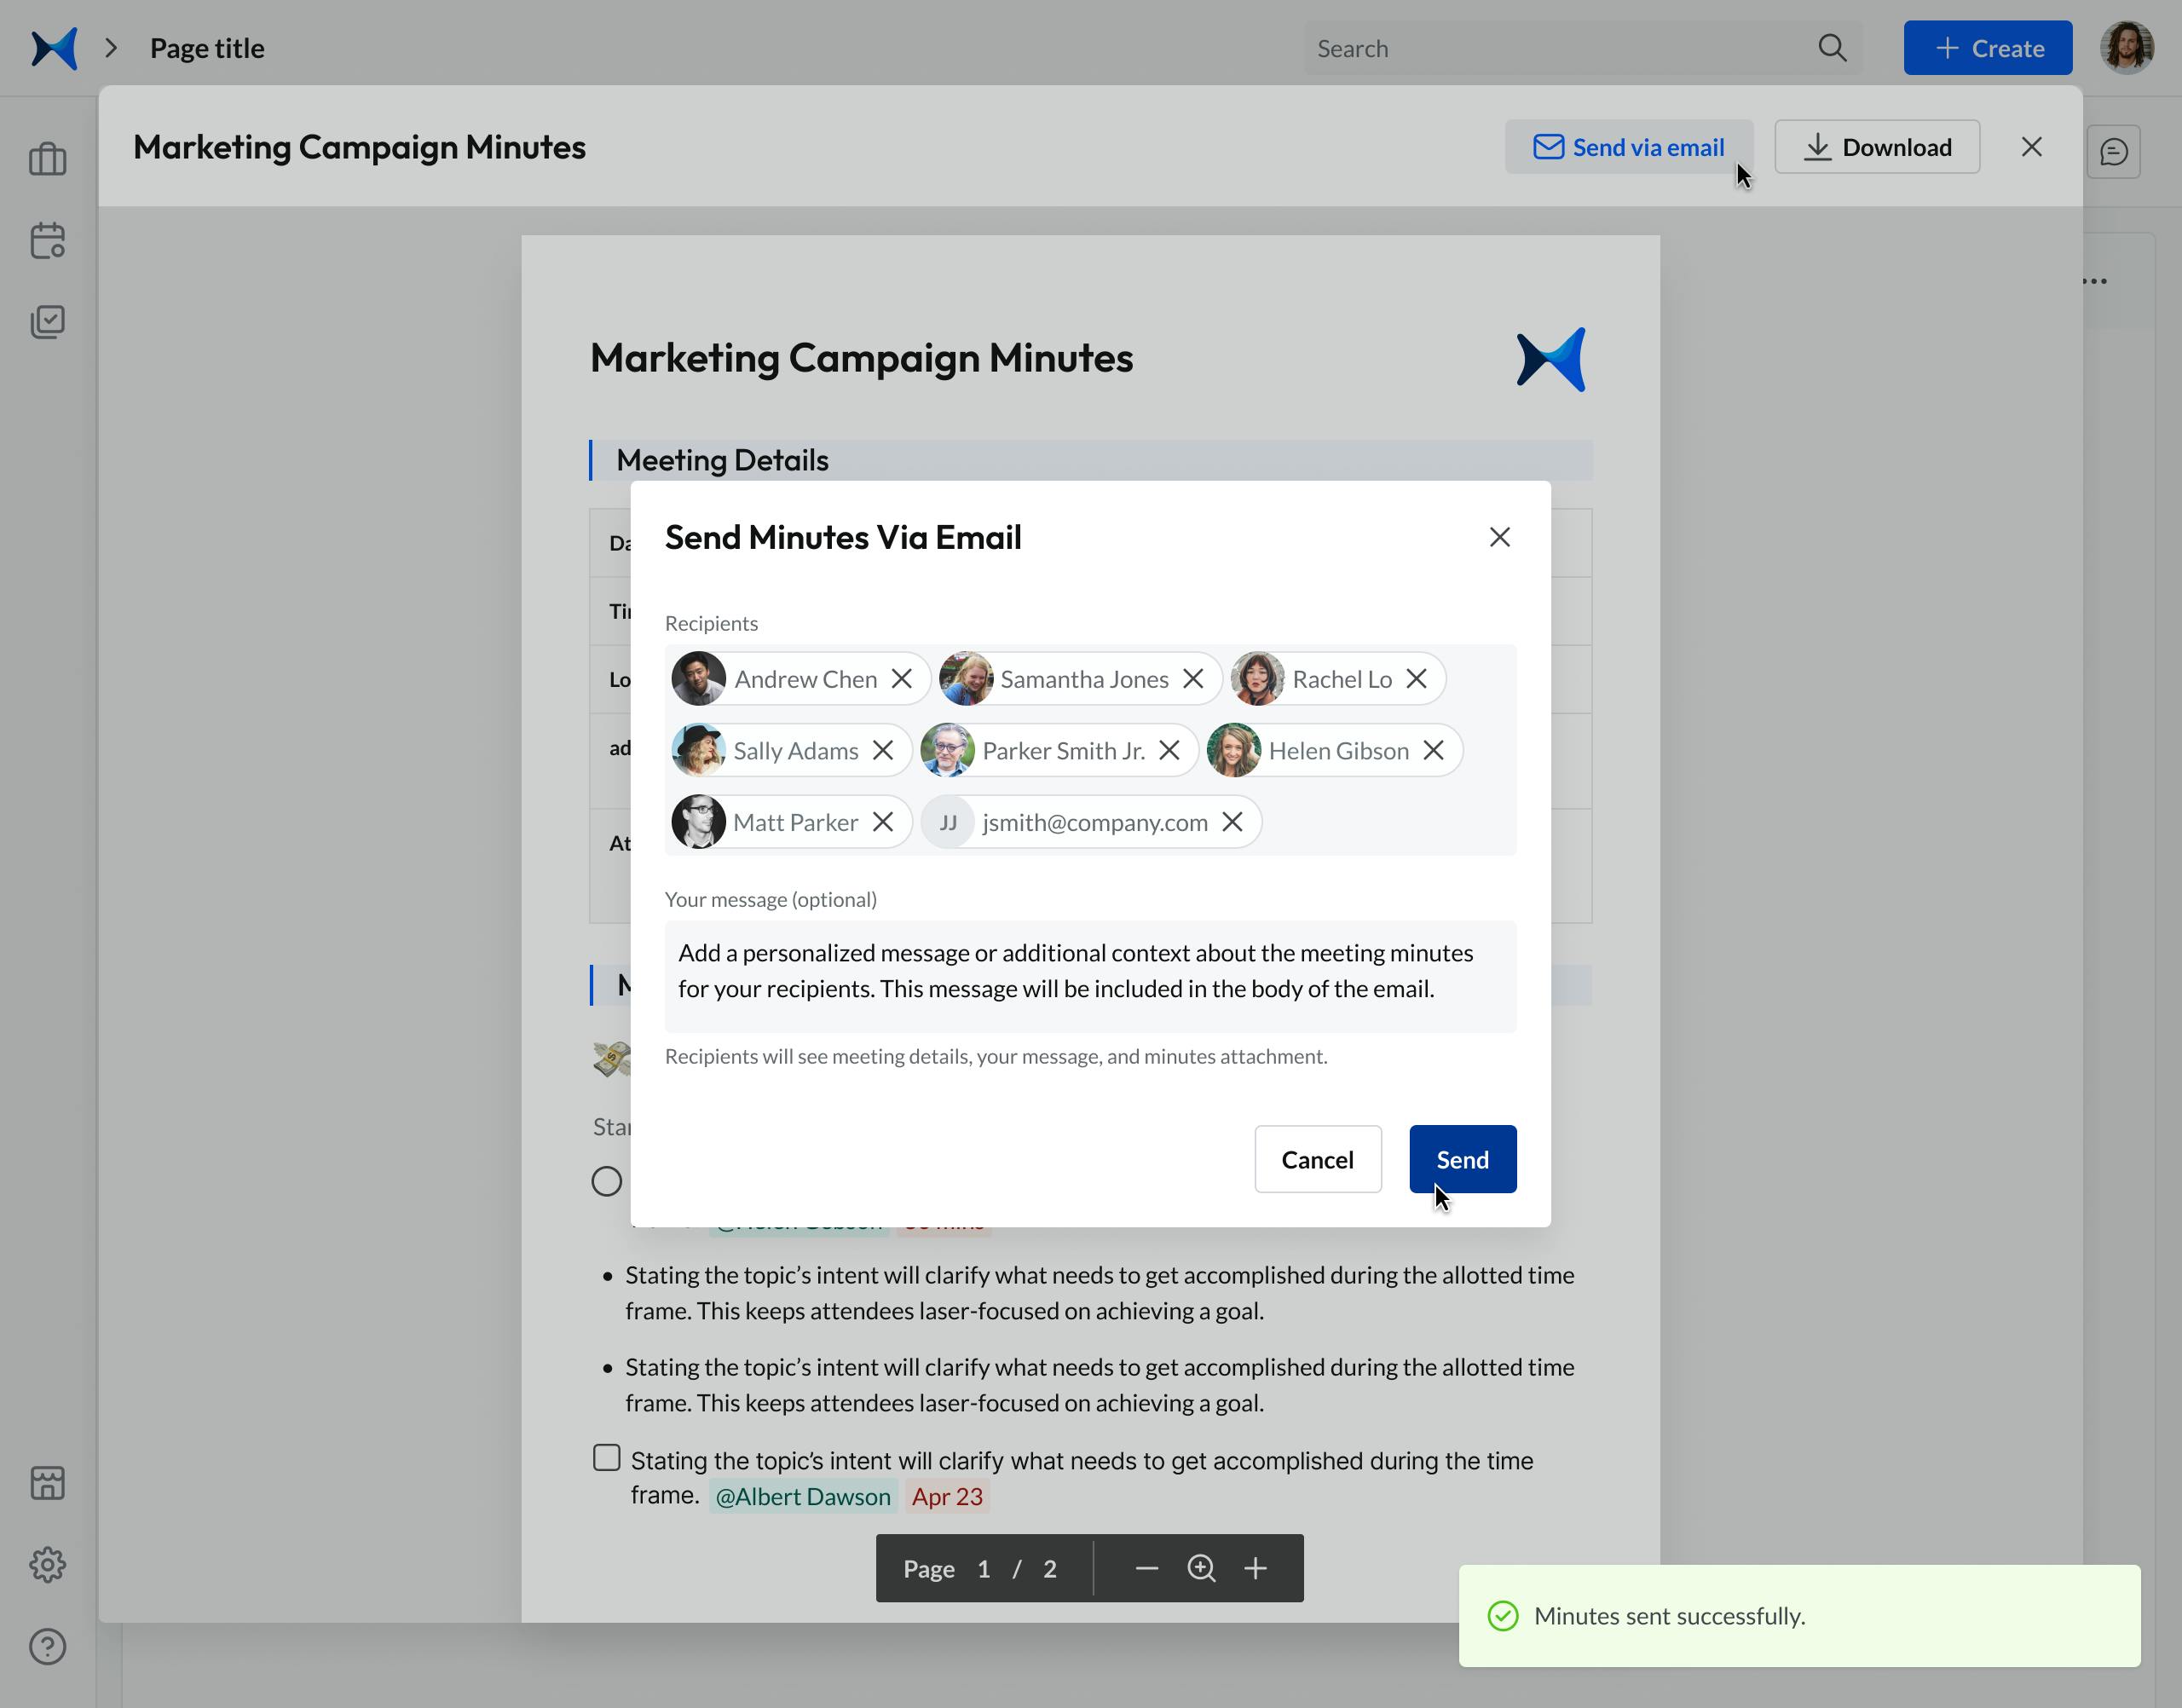Click Cancel in the email dialog
Screen dimensions: 2182x1708
[1317, 1159]
